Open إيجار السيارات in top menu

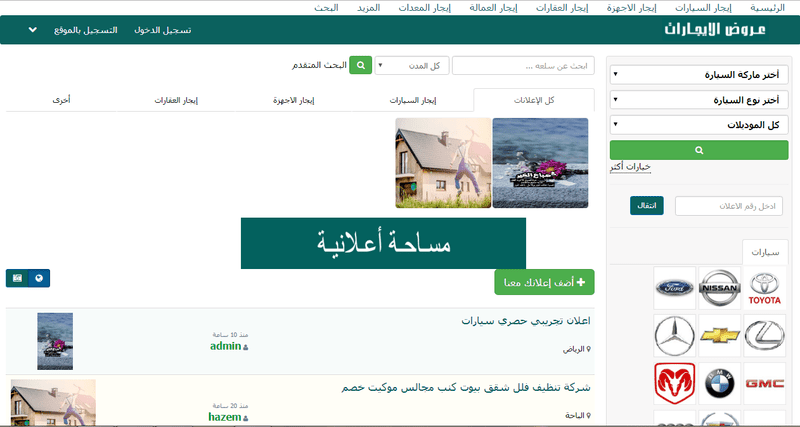(703, 8)
